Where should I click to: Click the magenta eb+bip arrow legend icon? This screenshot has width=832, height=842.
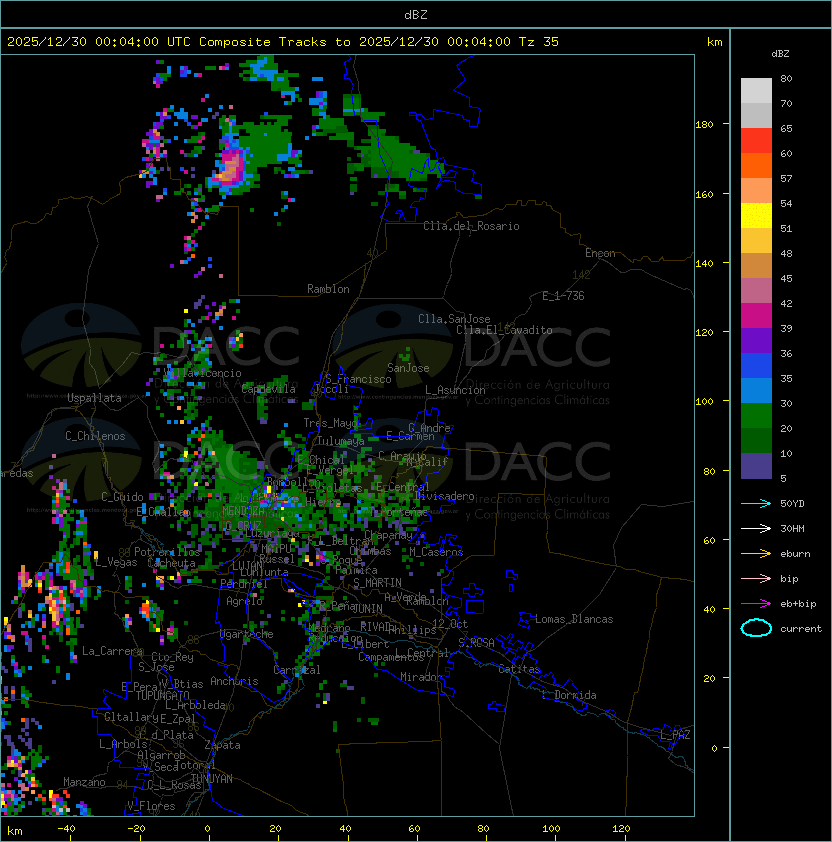[756, 604]
